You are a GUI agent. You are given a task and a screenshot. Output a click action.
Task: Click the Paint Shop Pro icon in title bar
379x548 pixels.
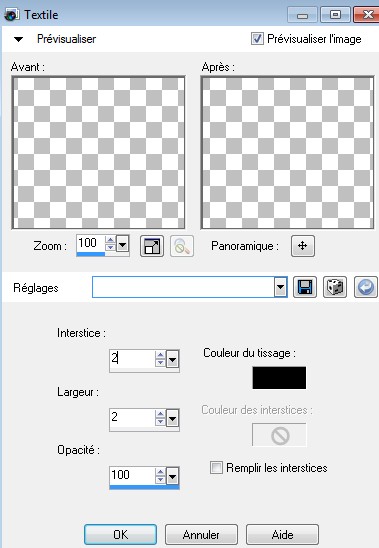(x=11, y=15)
